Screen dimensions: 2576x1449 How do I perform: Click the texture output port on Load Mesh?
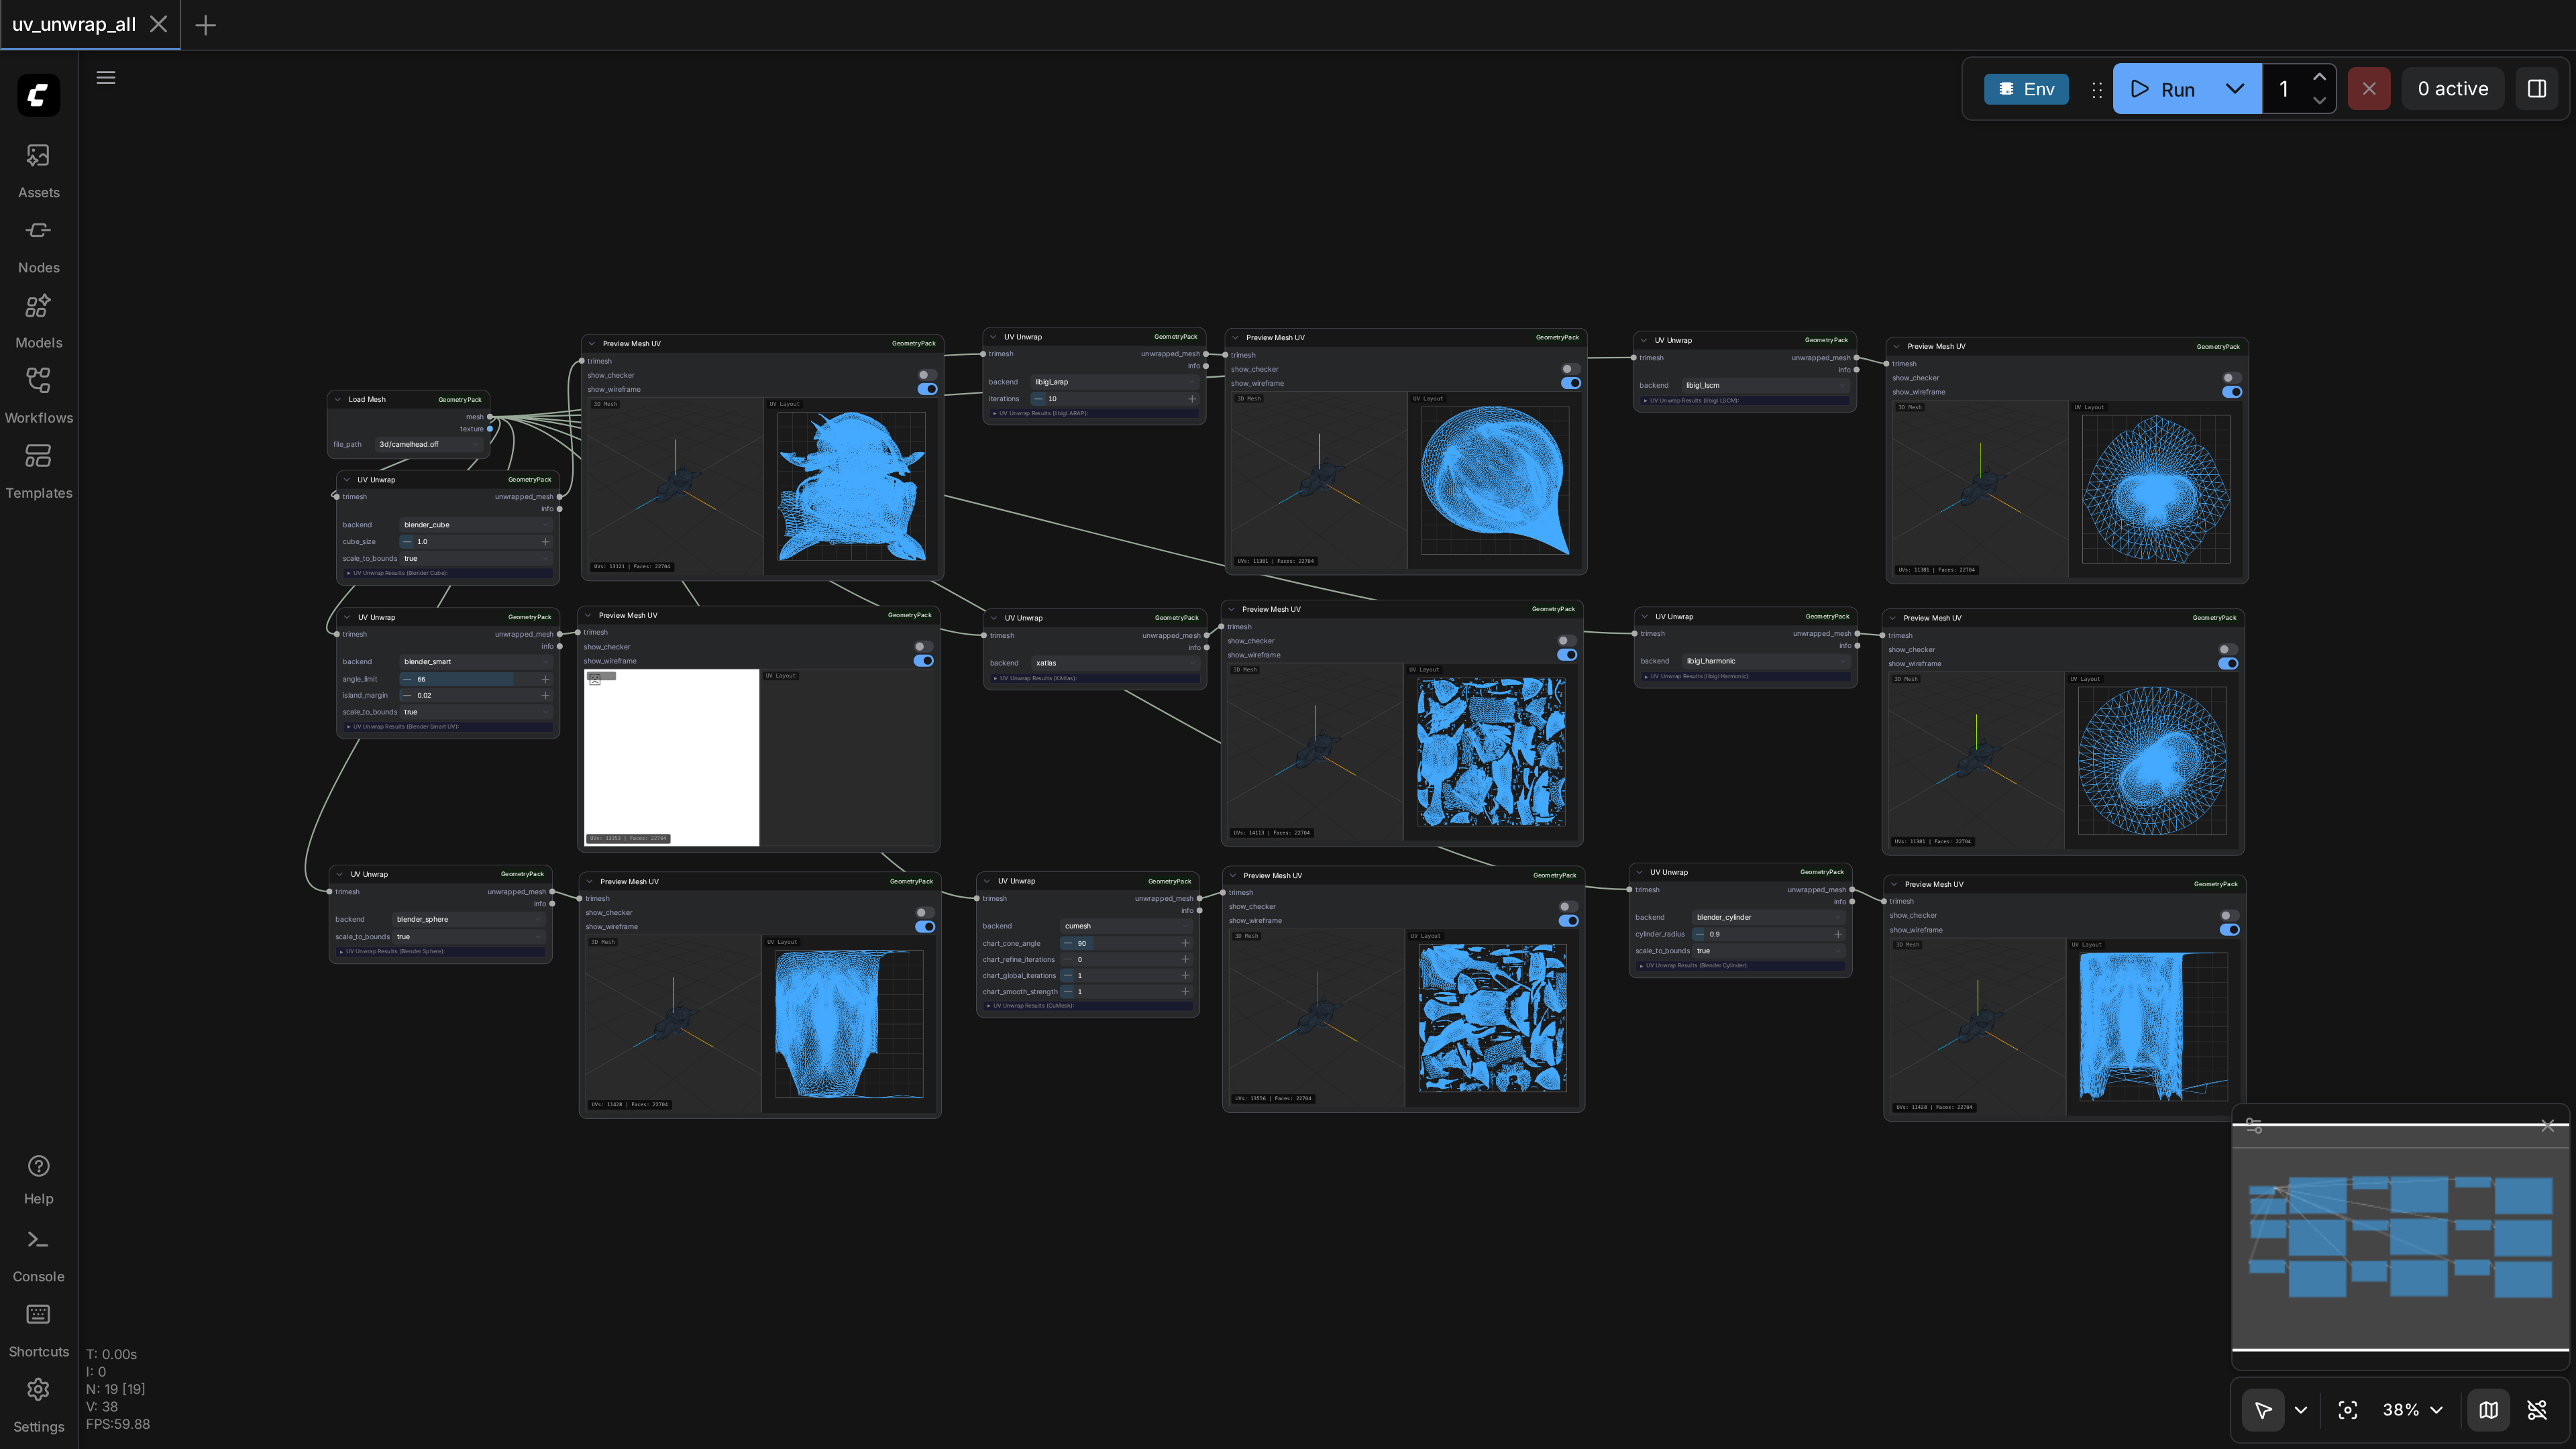[490, 429]
